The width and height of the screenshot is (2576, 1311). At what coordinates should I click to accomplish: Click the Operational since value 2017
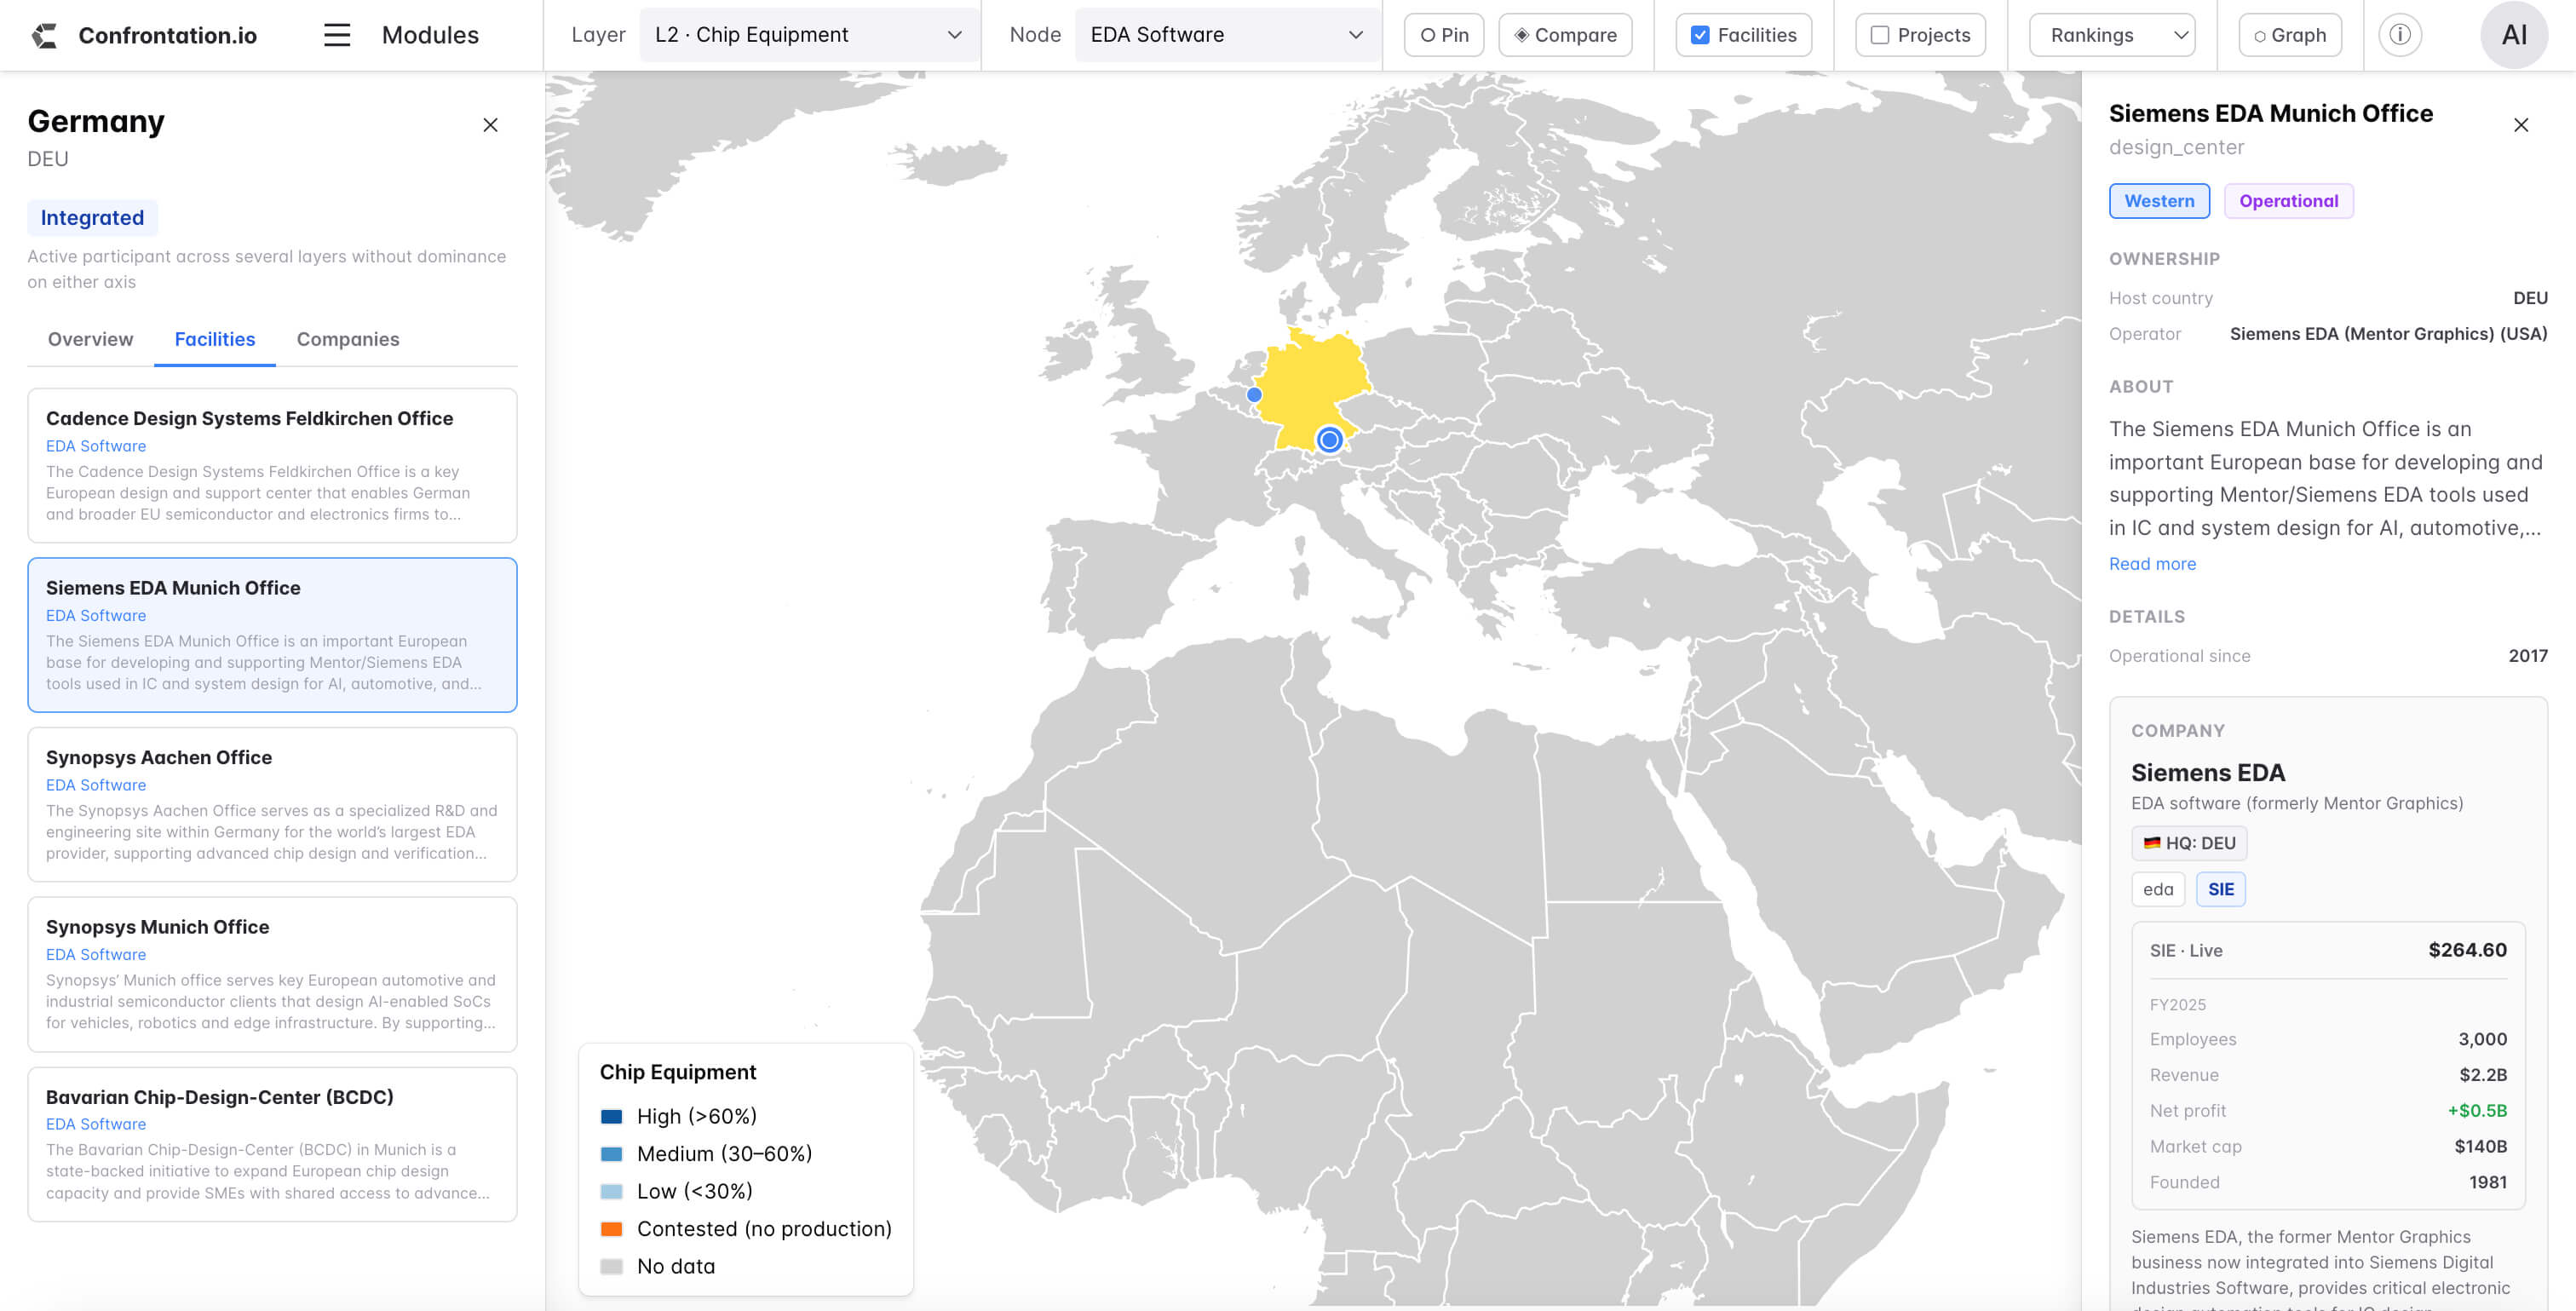pos(2528,656)
